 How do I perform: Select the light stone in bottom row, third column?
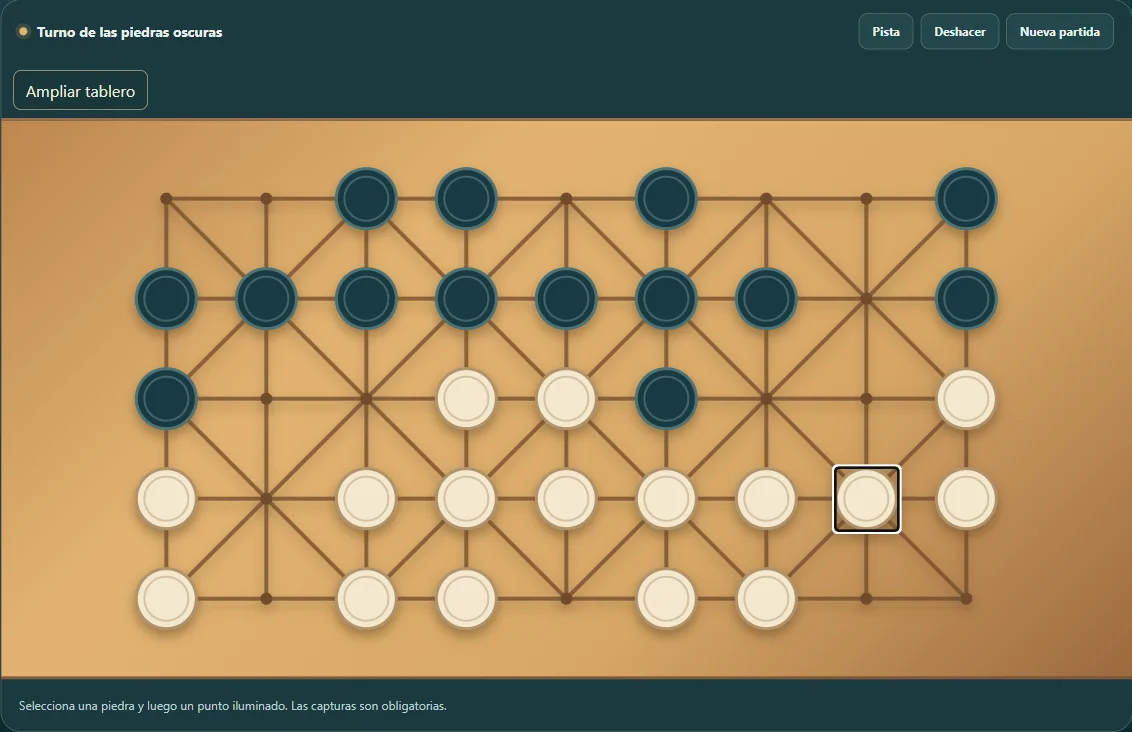366,598
